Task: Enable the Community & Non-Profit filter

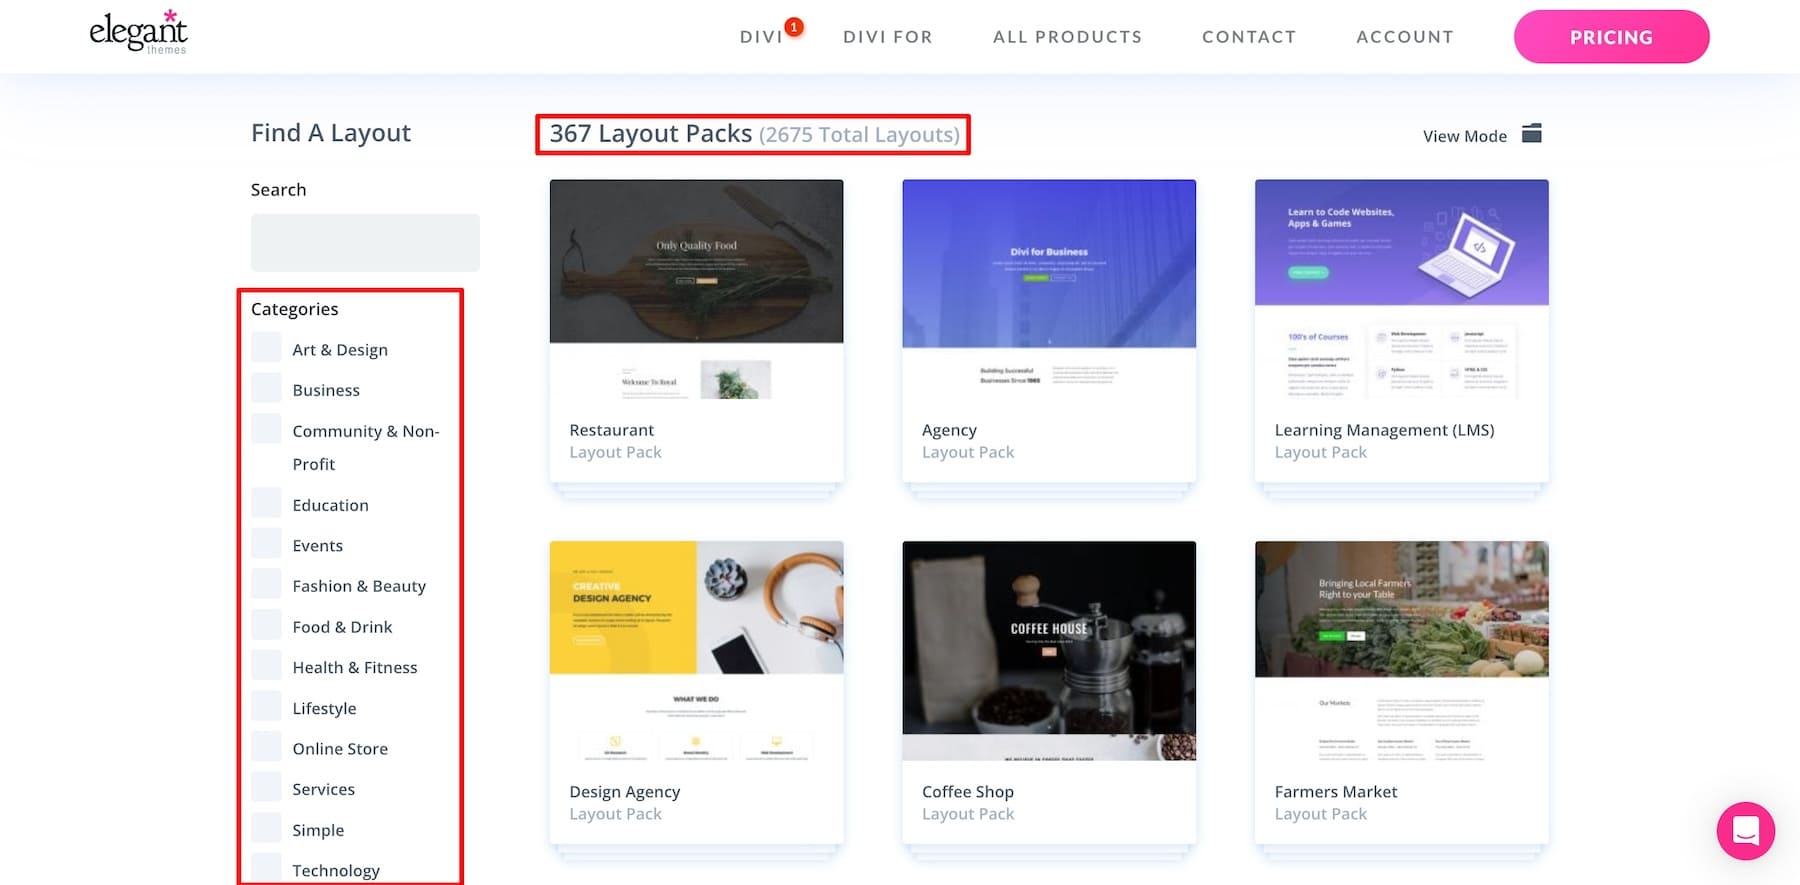Action: pyautogui.click(x=266, y=428)
